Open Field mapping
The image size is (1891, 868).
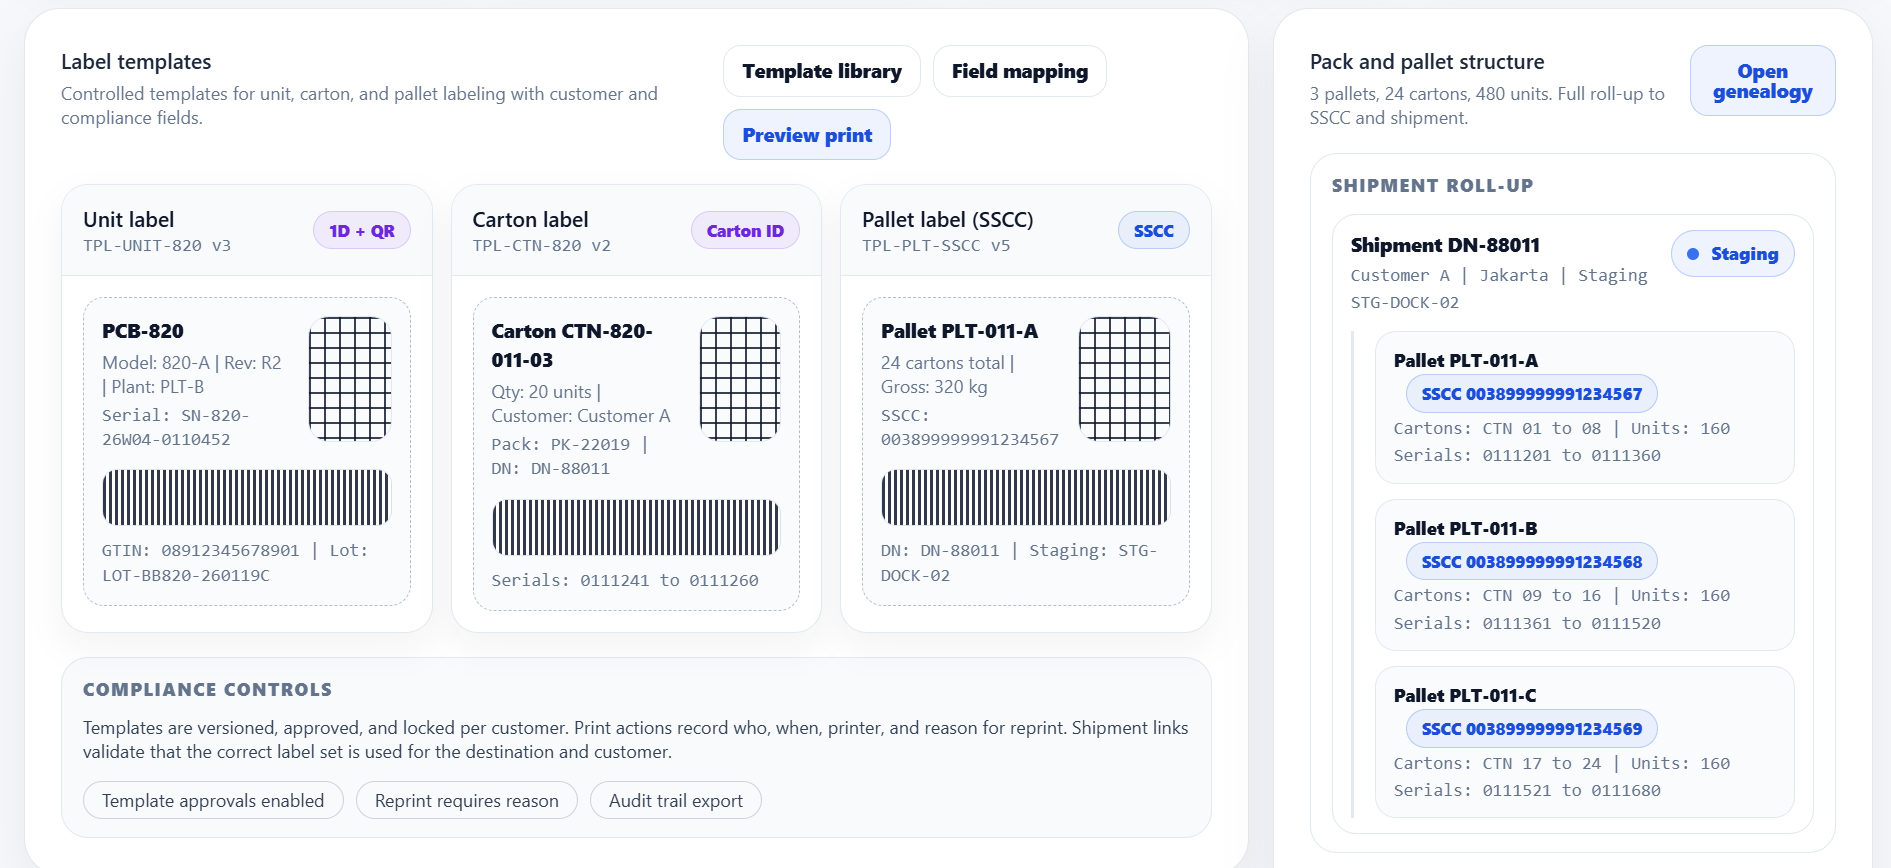click(1019, 71)
